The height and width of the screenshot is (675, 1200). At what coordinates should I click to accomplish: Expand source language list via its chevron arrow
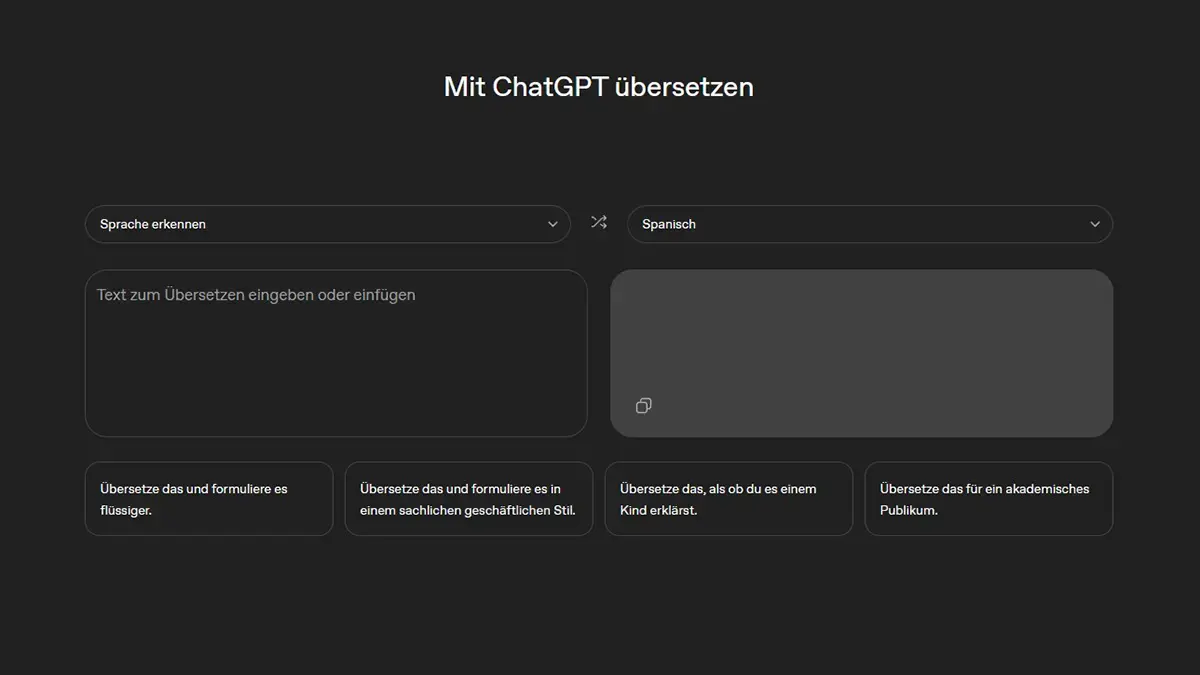pyautogui.click(x=552, y=224)
